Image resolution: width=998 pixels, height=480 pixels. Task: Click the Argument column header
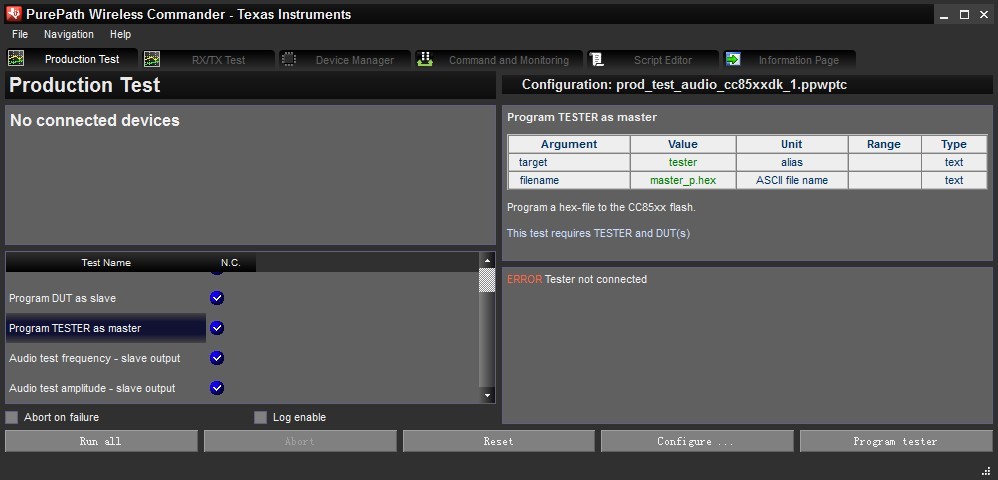[x=569, y=144]
